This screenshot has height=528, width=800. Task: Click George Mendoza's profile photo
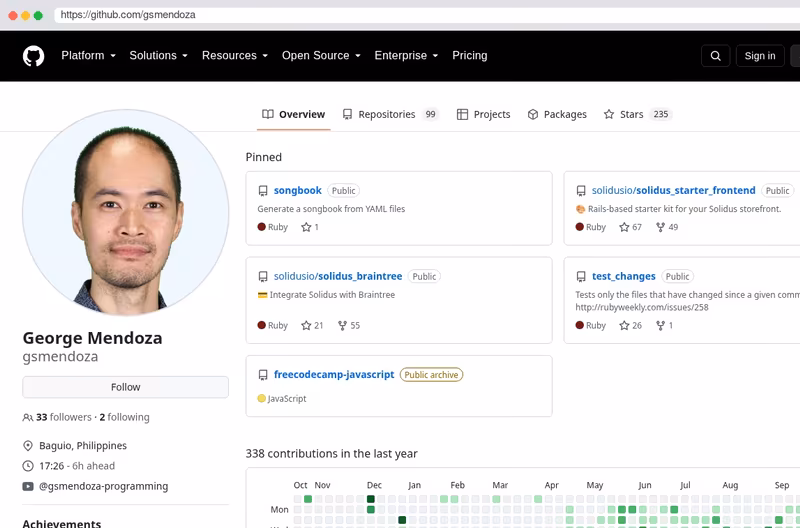point(126,212)
